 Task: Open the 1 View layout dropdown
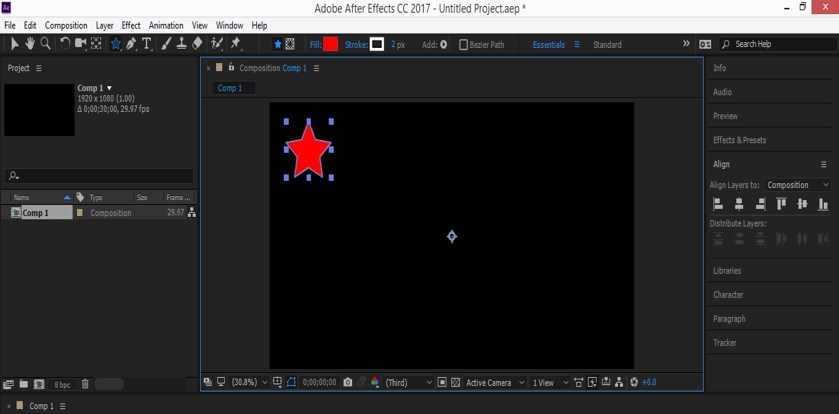(x=550, y=382)
